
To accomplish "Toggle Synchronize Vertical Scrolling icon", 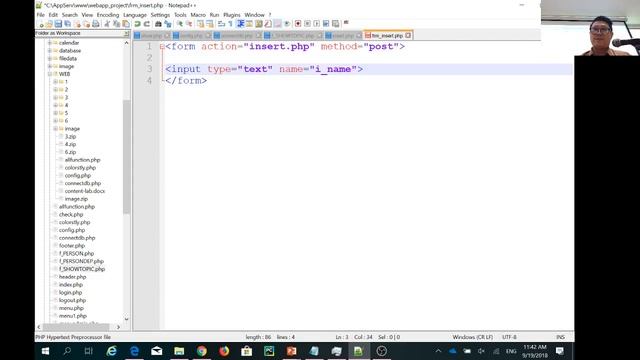I will click(200, 24).
